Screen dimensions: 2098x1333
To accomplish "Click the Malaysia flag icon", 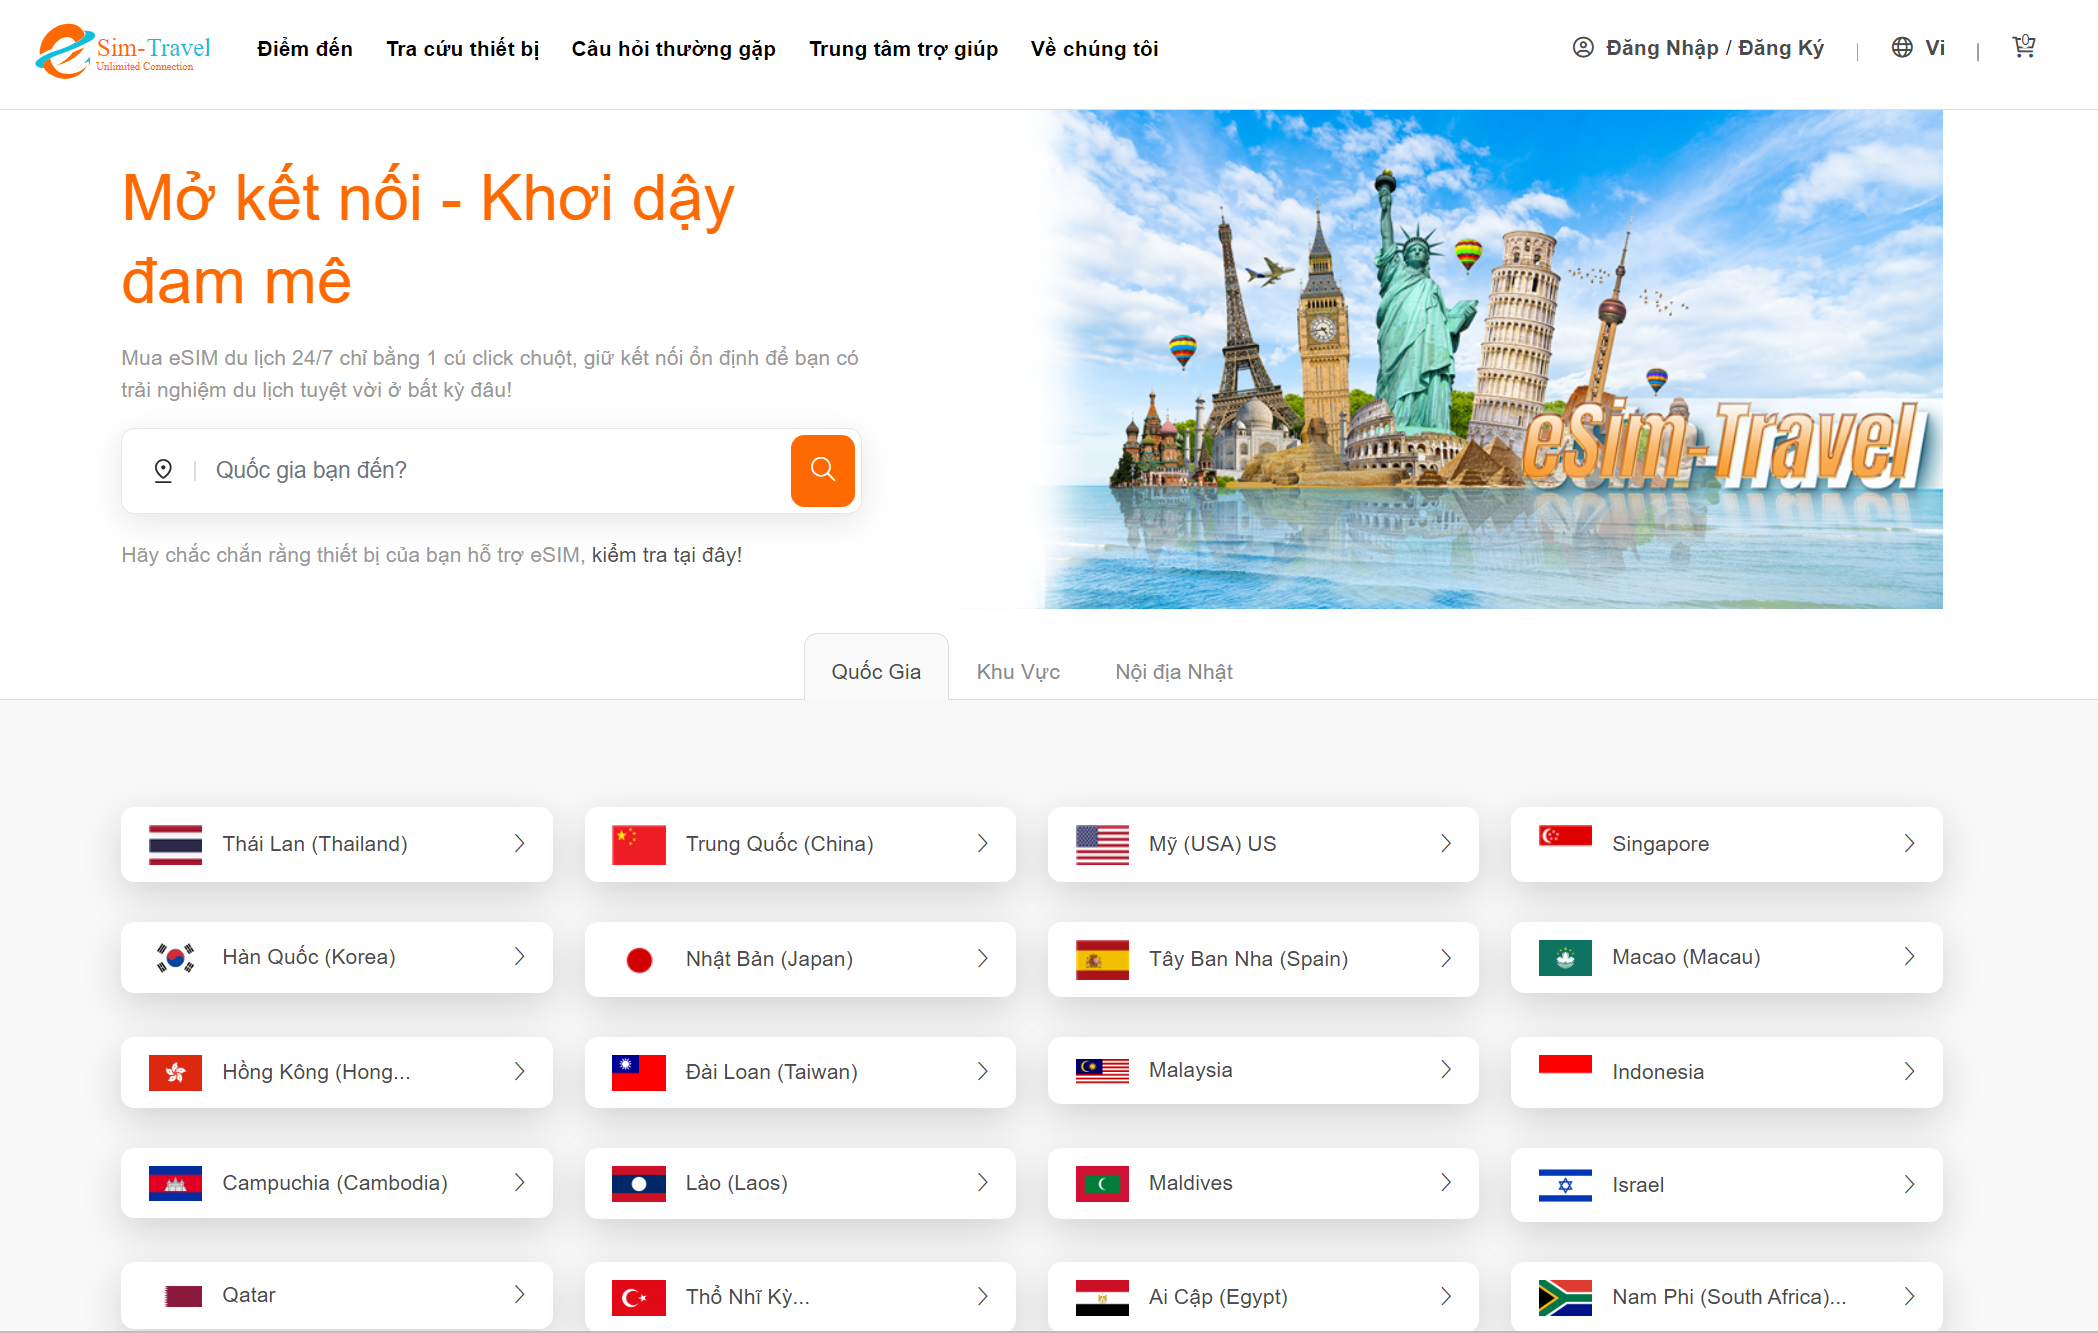I will click(1102, 1070).
